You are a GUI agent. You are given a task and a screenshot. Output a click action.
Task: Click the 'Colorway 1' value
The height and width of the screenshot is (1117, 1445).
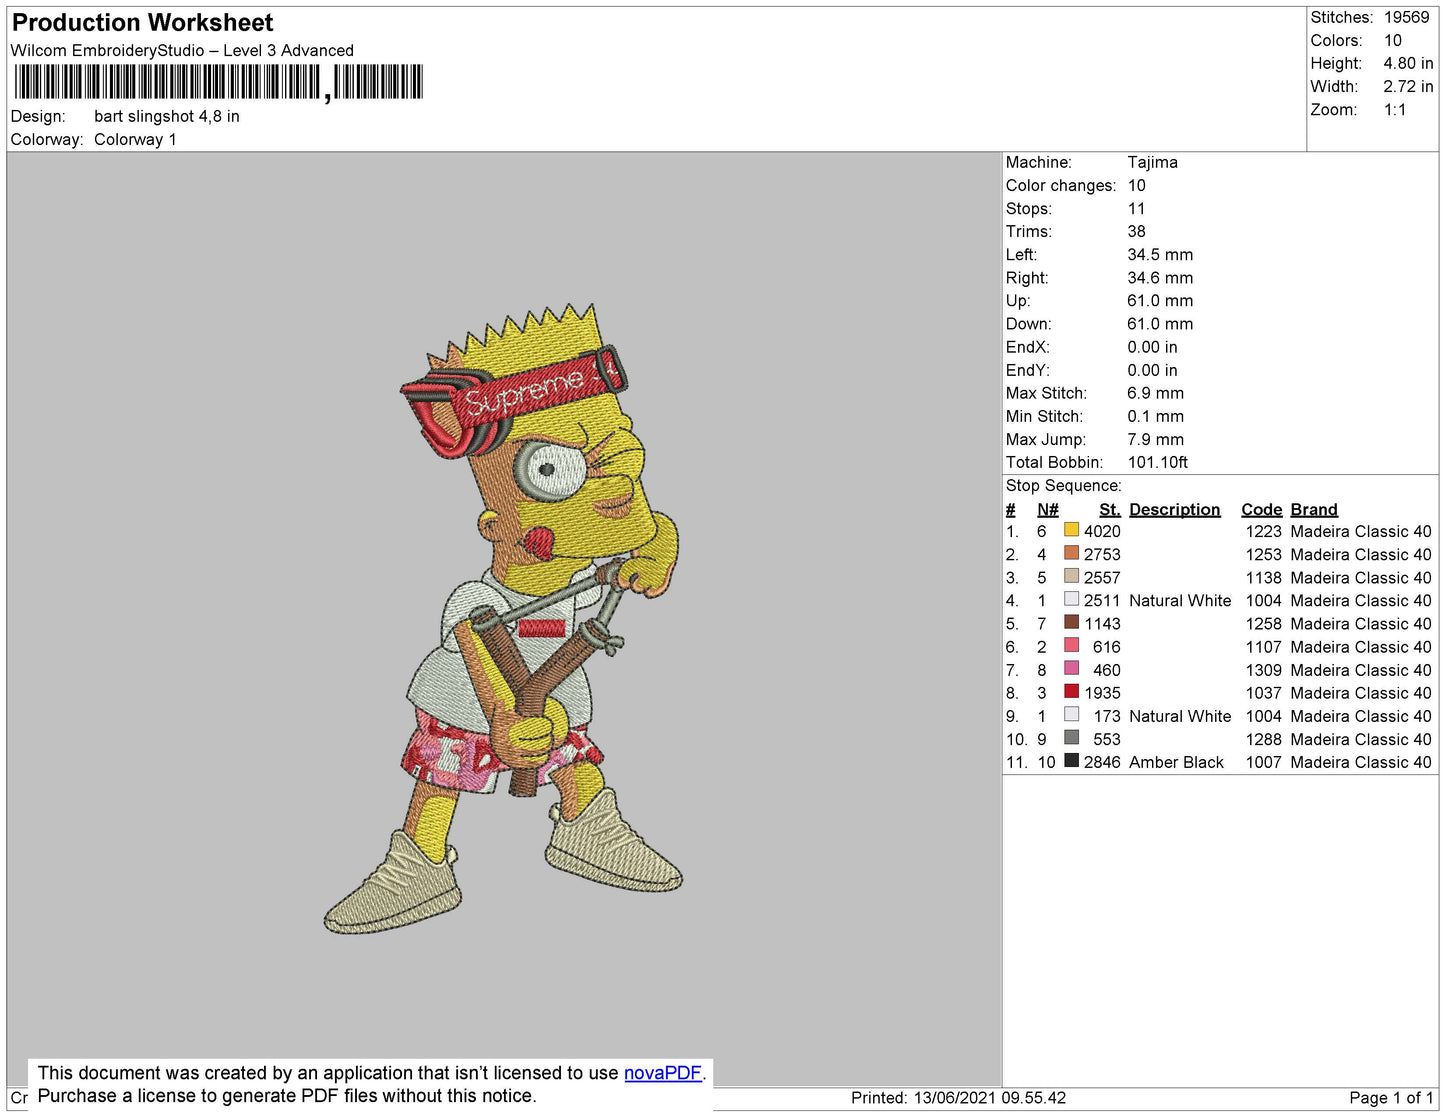click(135, 139)
